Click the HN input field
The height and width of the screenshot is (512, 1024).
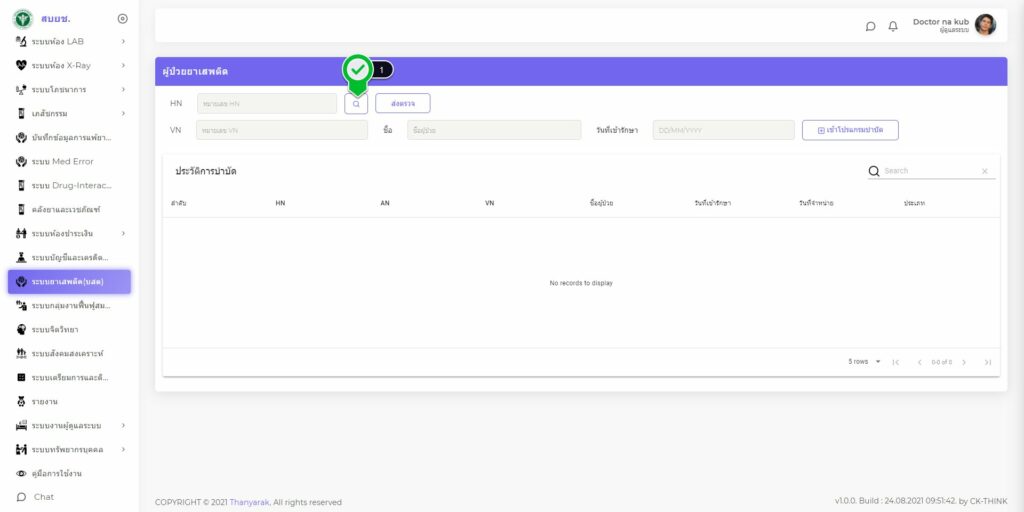click(266, 104)
